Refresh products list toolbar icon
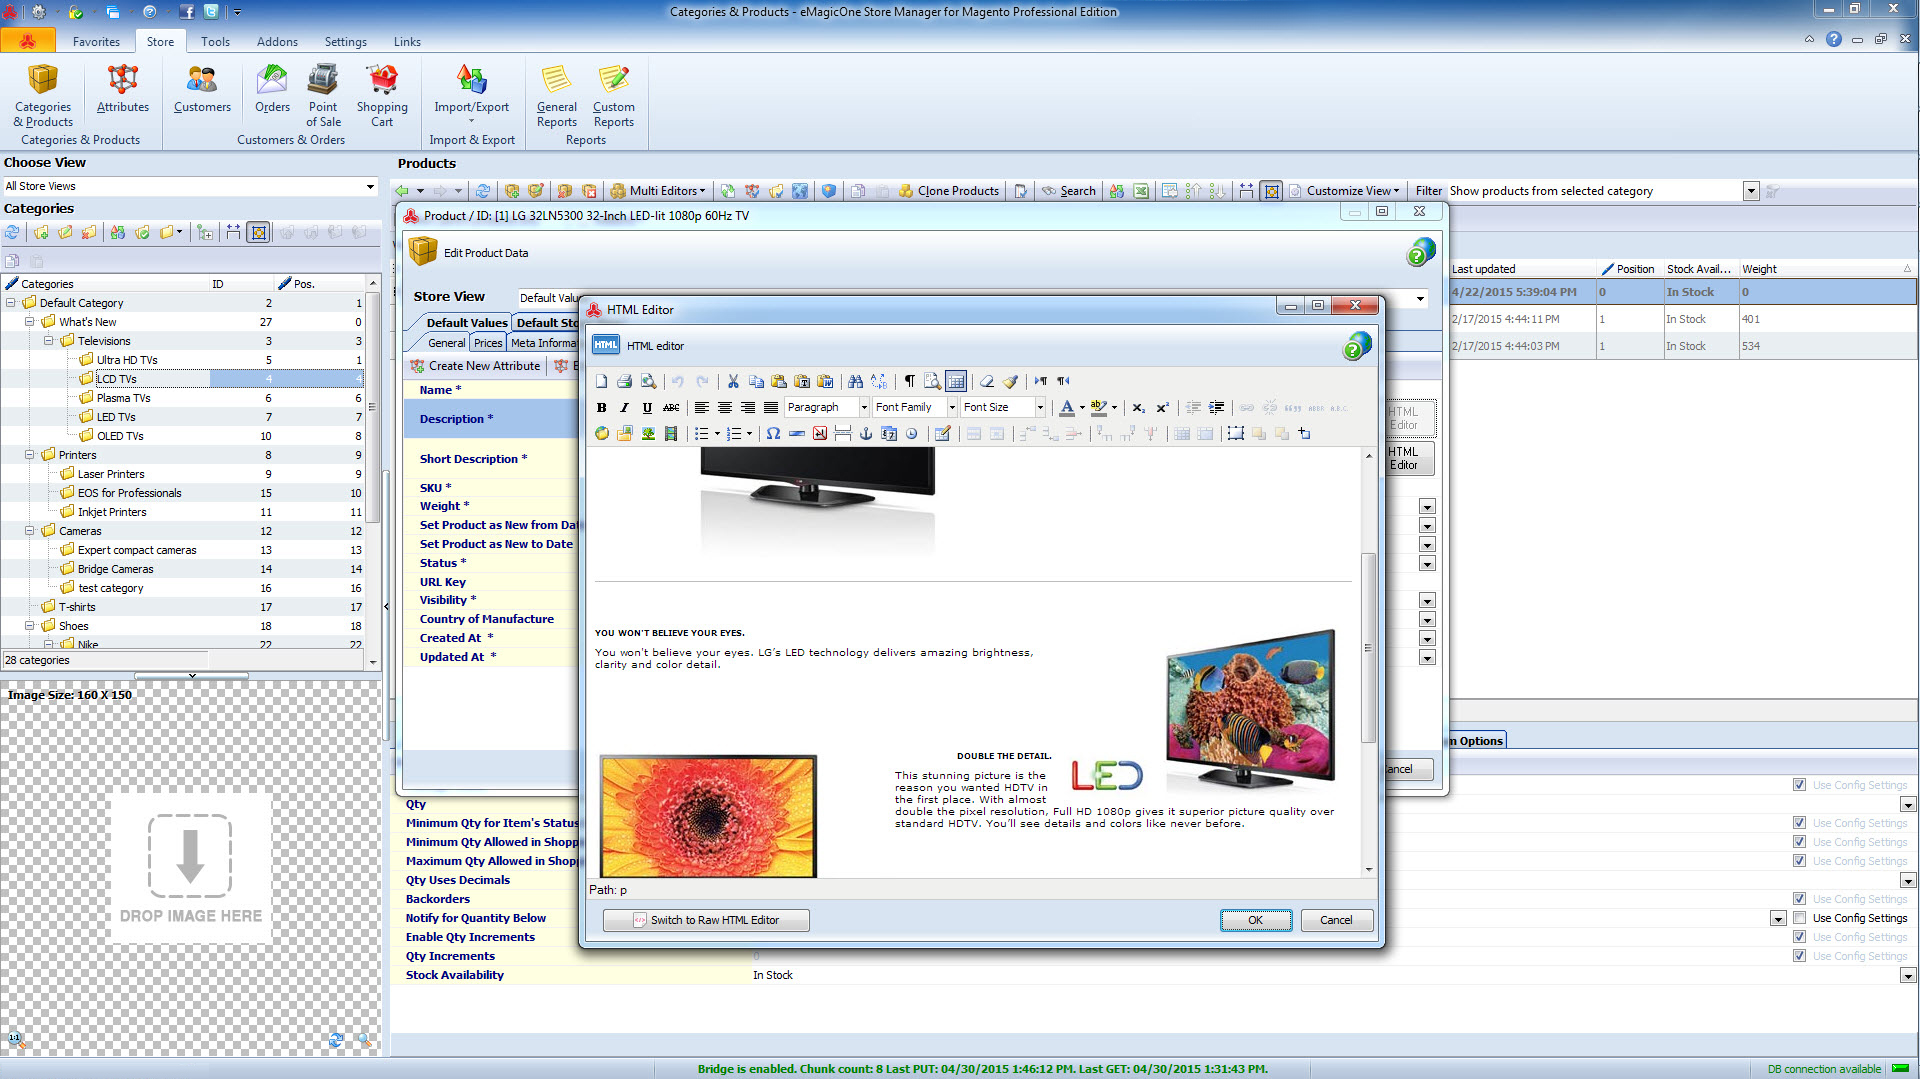1920x1079 pixels. [483, 191]
